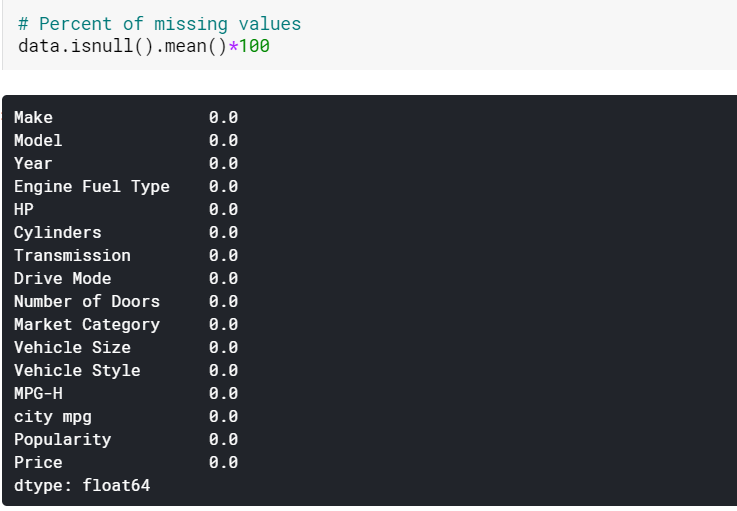The width and height of the screenshot is (737, 511).
Task: Click the 'Transmission' row label
Action: (x=72, y=256)
